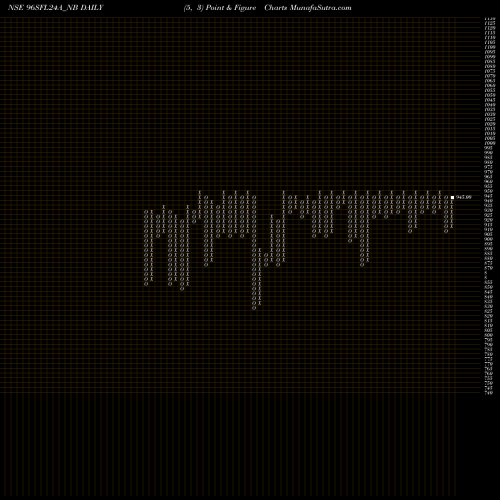
Task: Click the "NSE 96SFL24A_NB DAILY" chart title
Action: (x=56, y=8)
